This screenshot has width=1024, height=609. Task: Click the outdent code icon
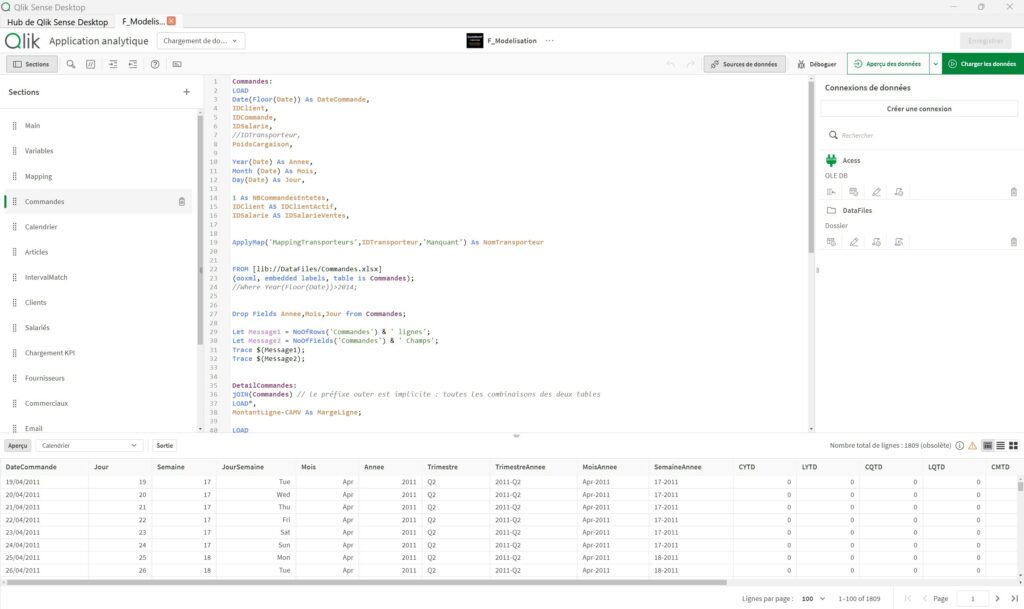coord(133,64)
